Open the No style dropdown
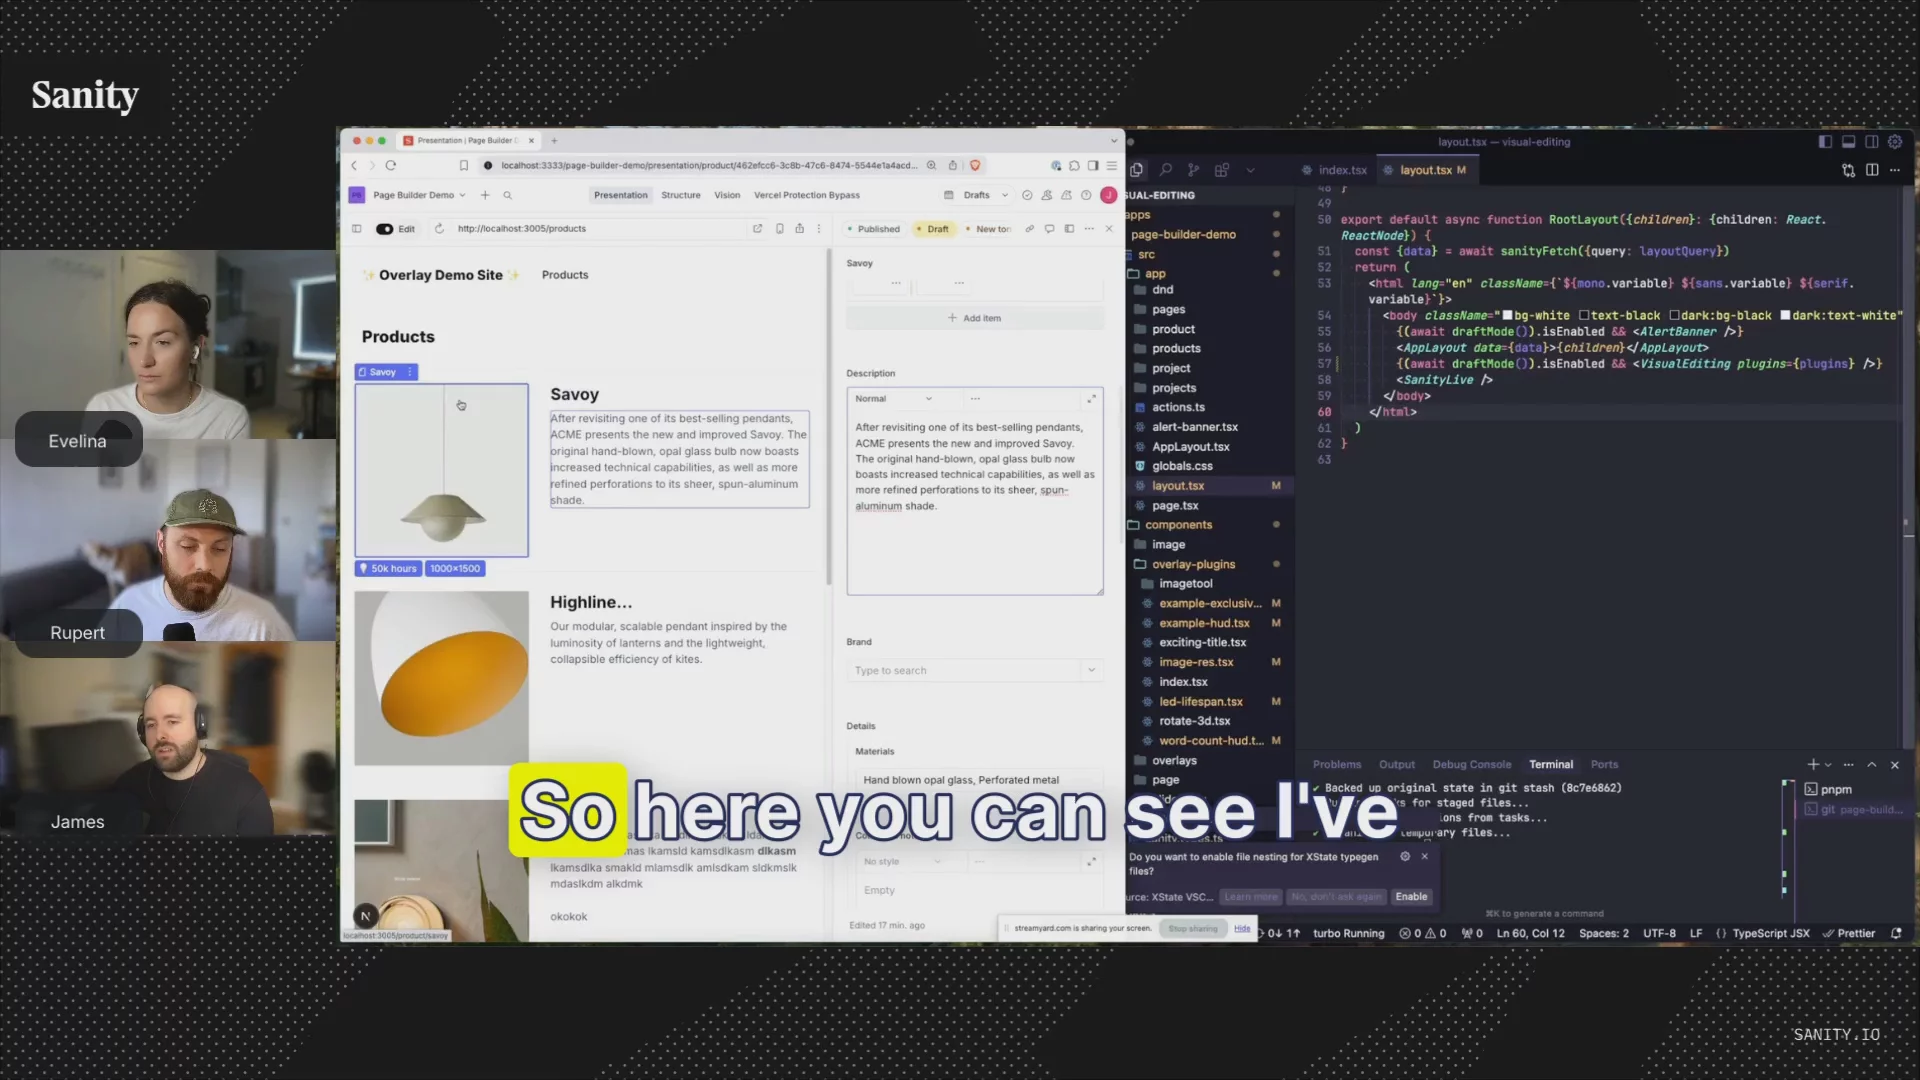The image size is (1920, 1080). click(901, 862)
